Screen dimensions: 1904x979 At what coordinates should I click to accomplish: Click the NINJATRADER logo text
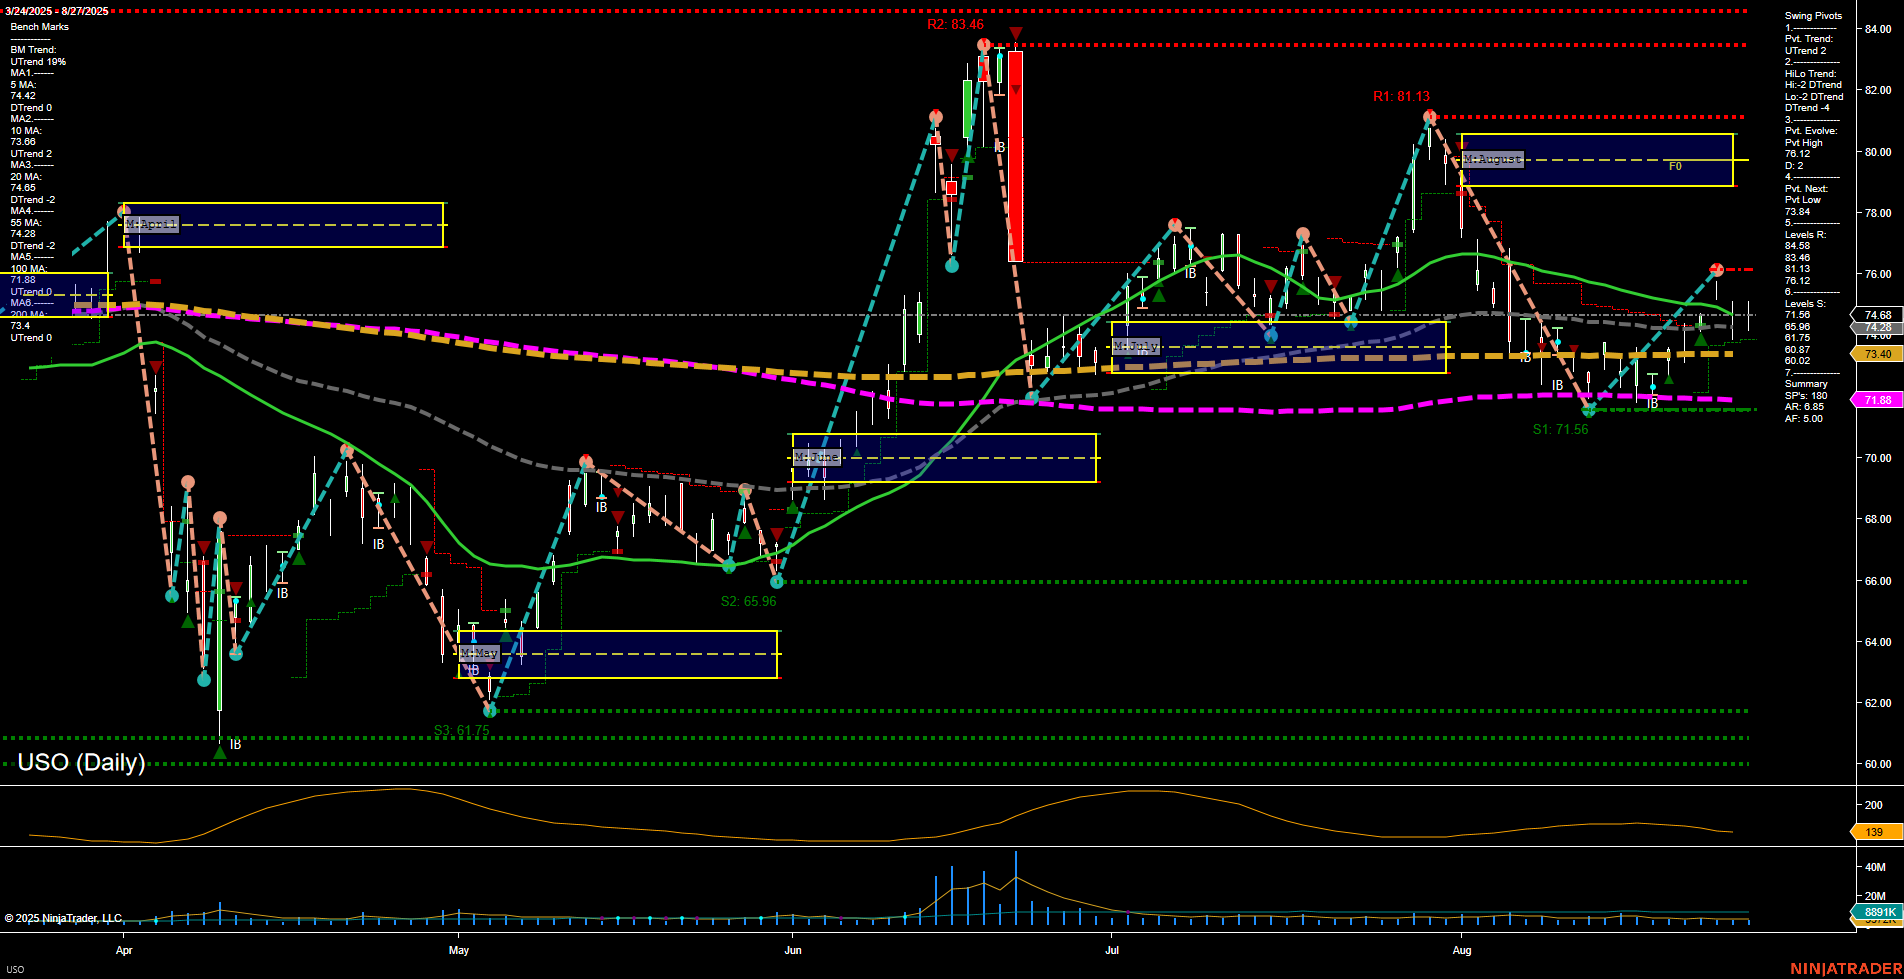pyautogui.click(x=1846, y=969)
